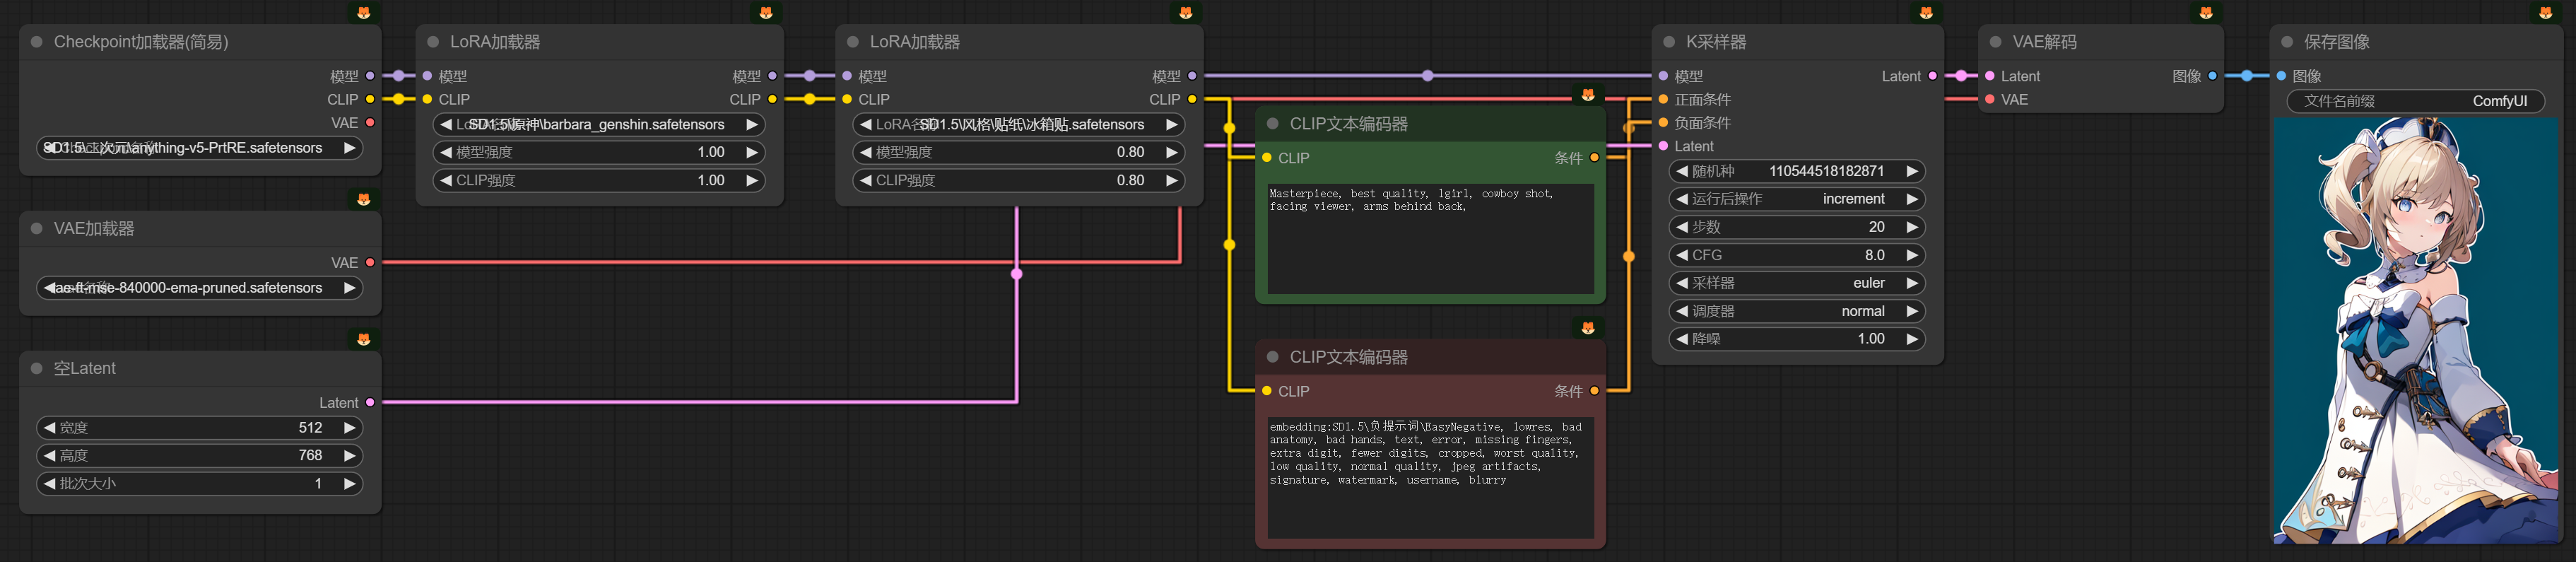
Task: Click the 保存图像 node title
Action: click(2337, 42)
